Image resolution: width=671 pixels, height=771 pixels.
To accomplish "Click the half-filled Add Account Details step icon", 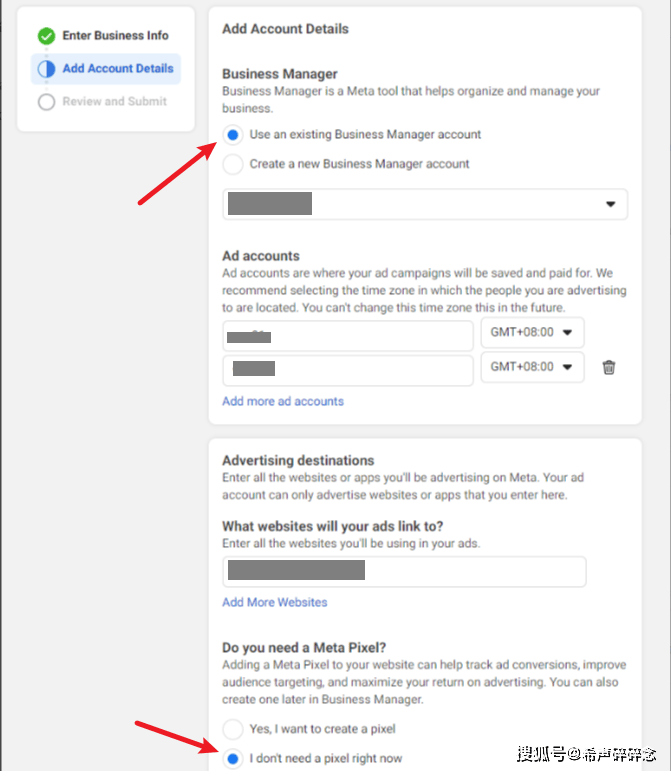I will coord(46,69).
